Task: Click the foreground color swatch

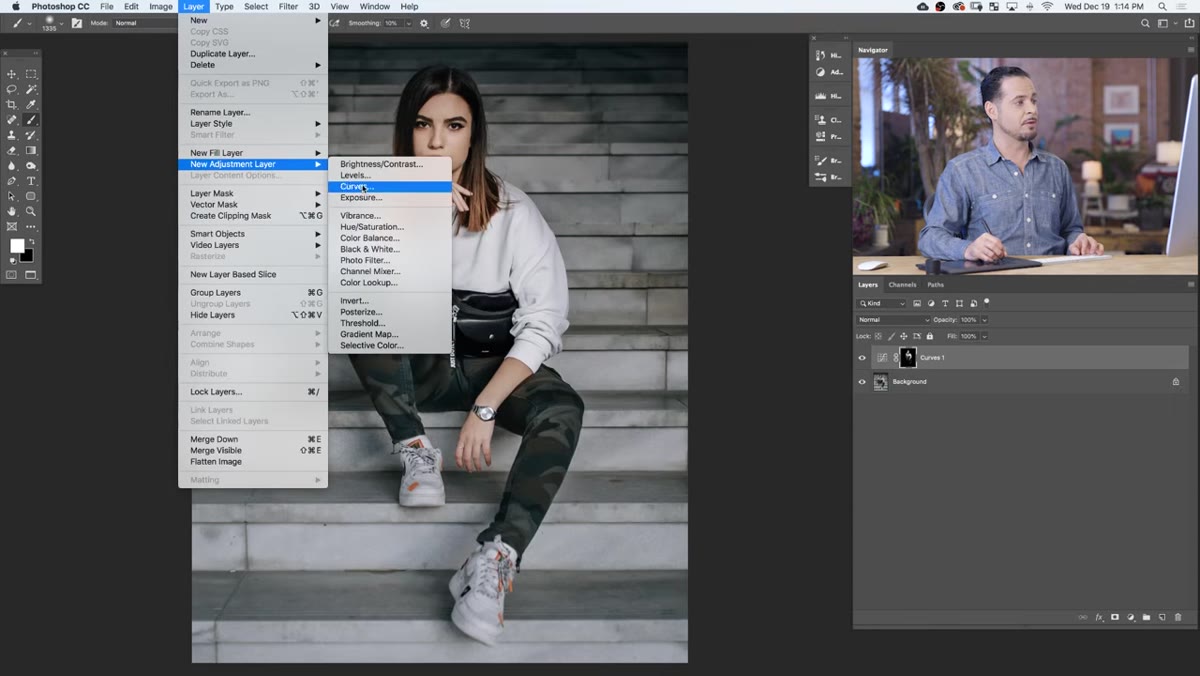Action: click(x=17, y=246)
